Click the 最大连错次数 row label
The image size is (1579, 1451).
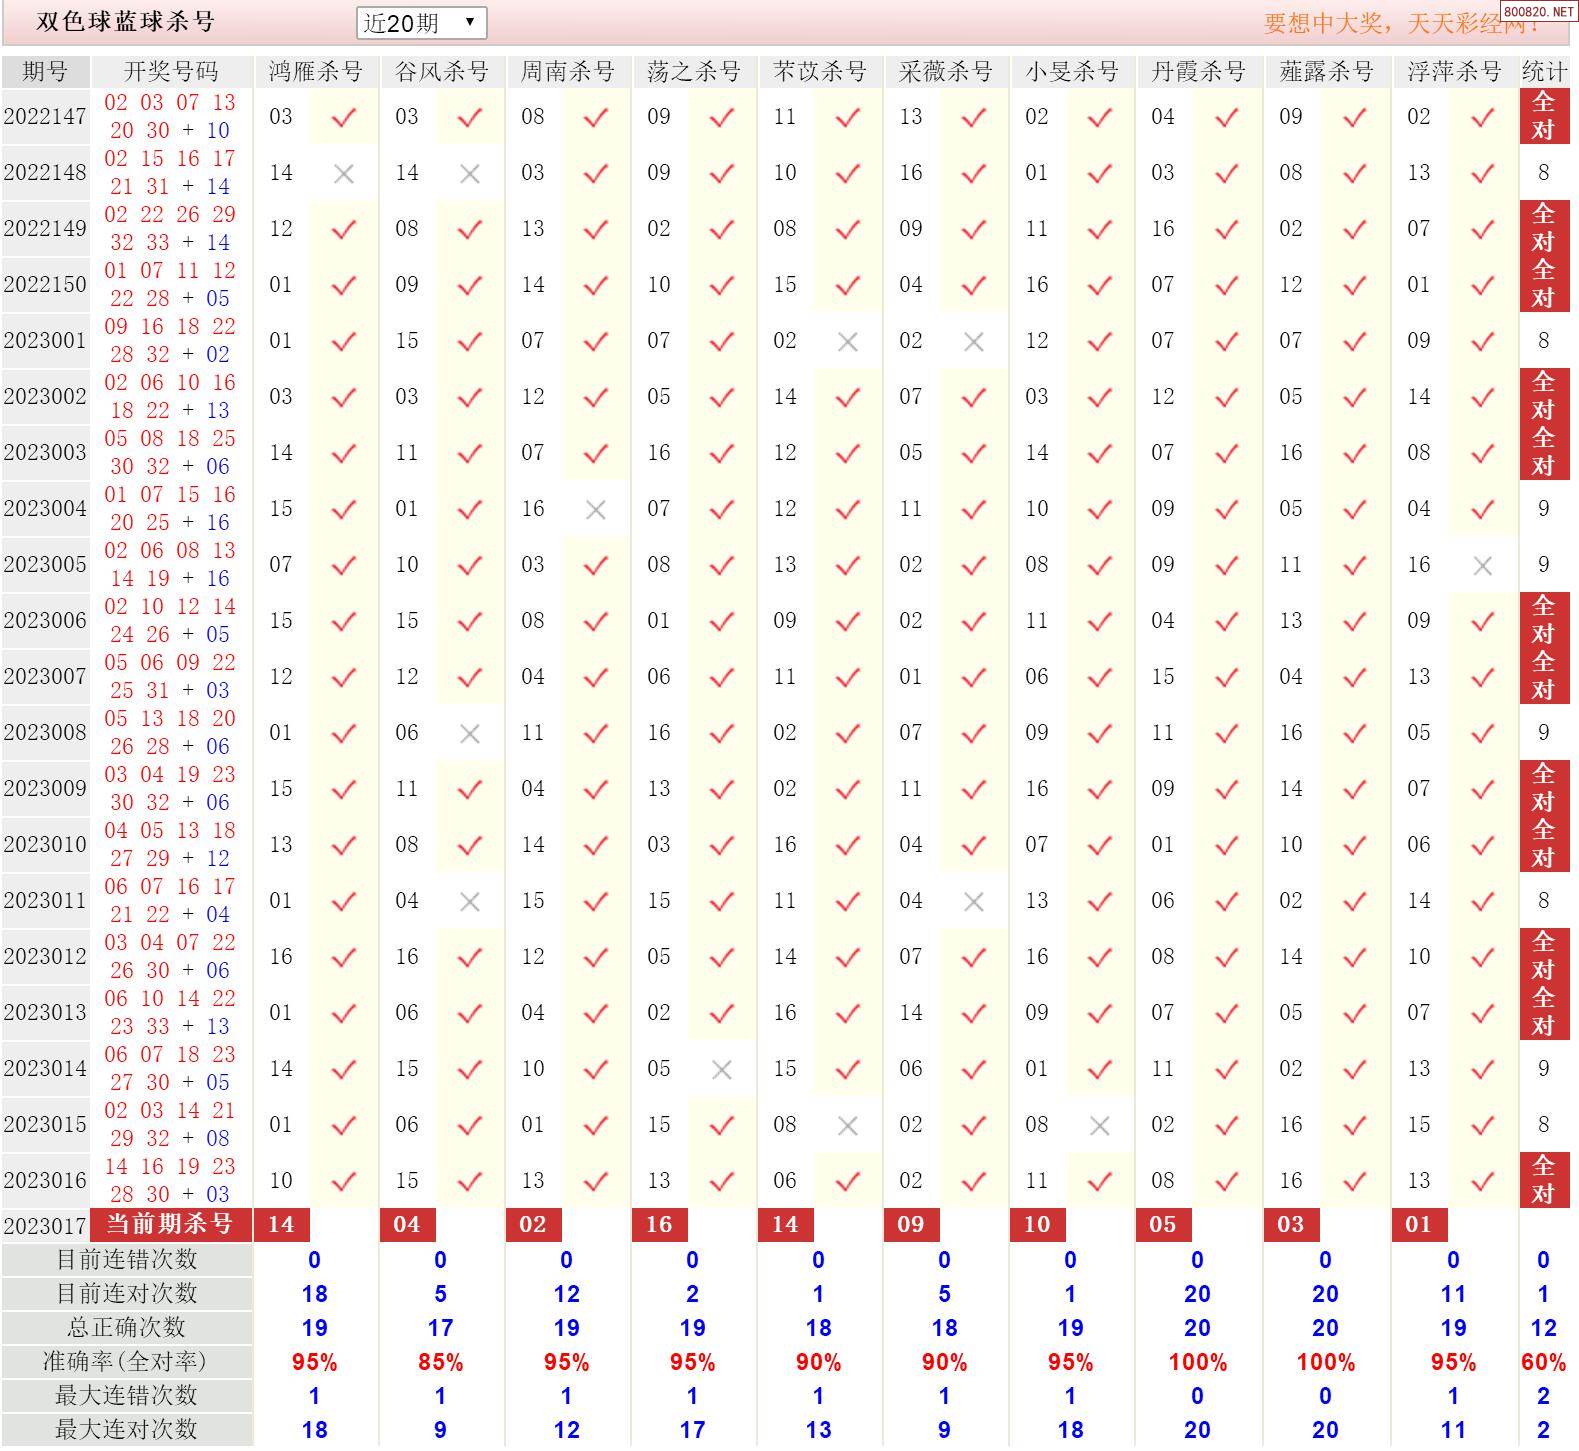tap(127, 1396)
